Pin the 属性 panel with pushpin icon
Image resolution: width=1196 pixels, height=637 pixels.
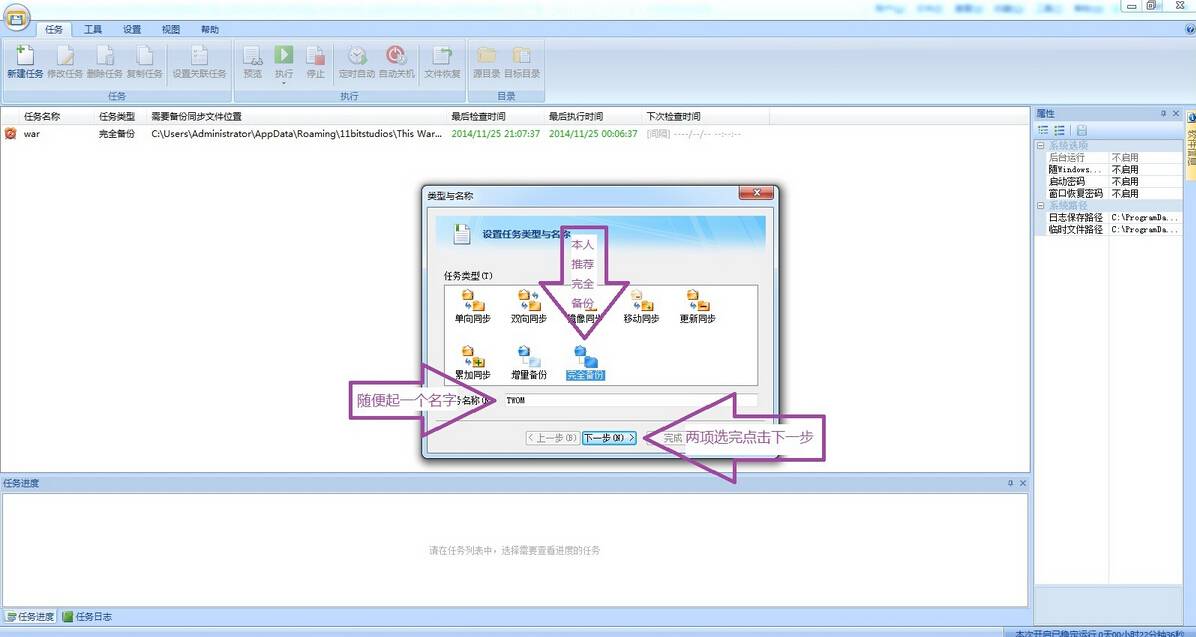(x=1163, y=114)
